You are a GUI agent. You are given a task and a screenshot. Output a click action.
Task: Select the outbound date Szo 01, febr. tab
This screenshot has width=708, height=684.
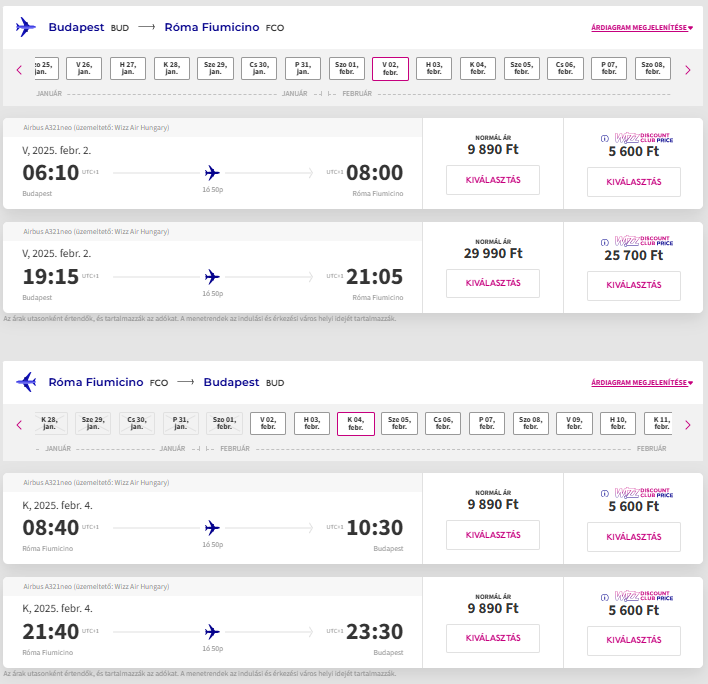[346, 69]
